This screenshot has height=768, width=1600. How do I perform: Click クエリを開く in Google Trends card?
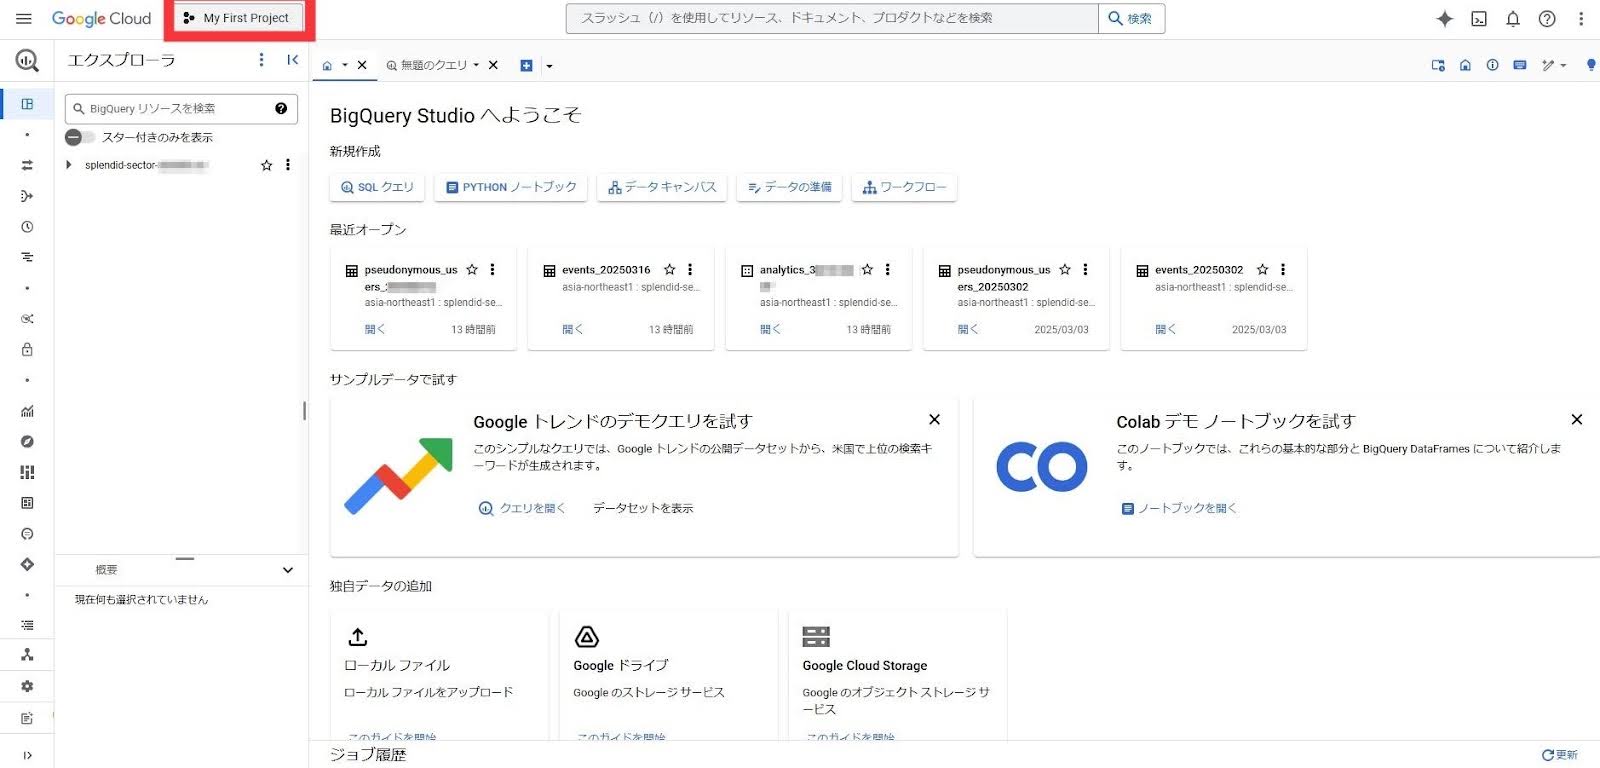click(522, 508)
